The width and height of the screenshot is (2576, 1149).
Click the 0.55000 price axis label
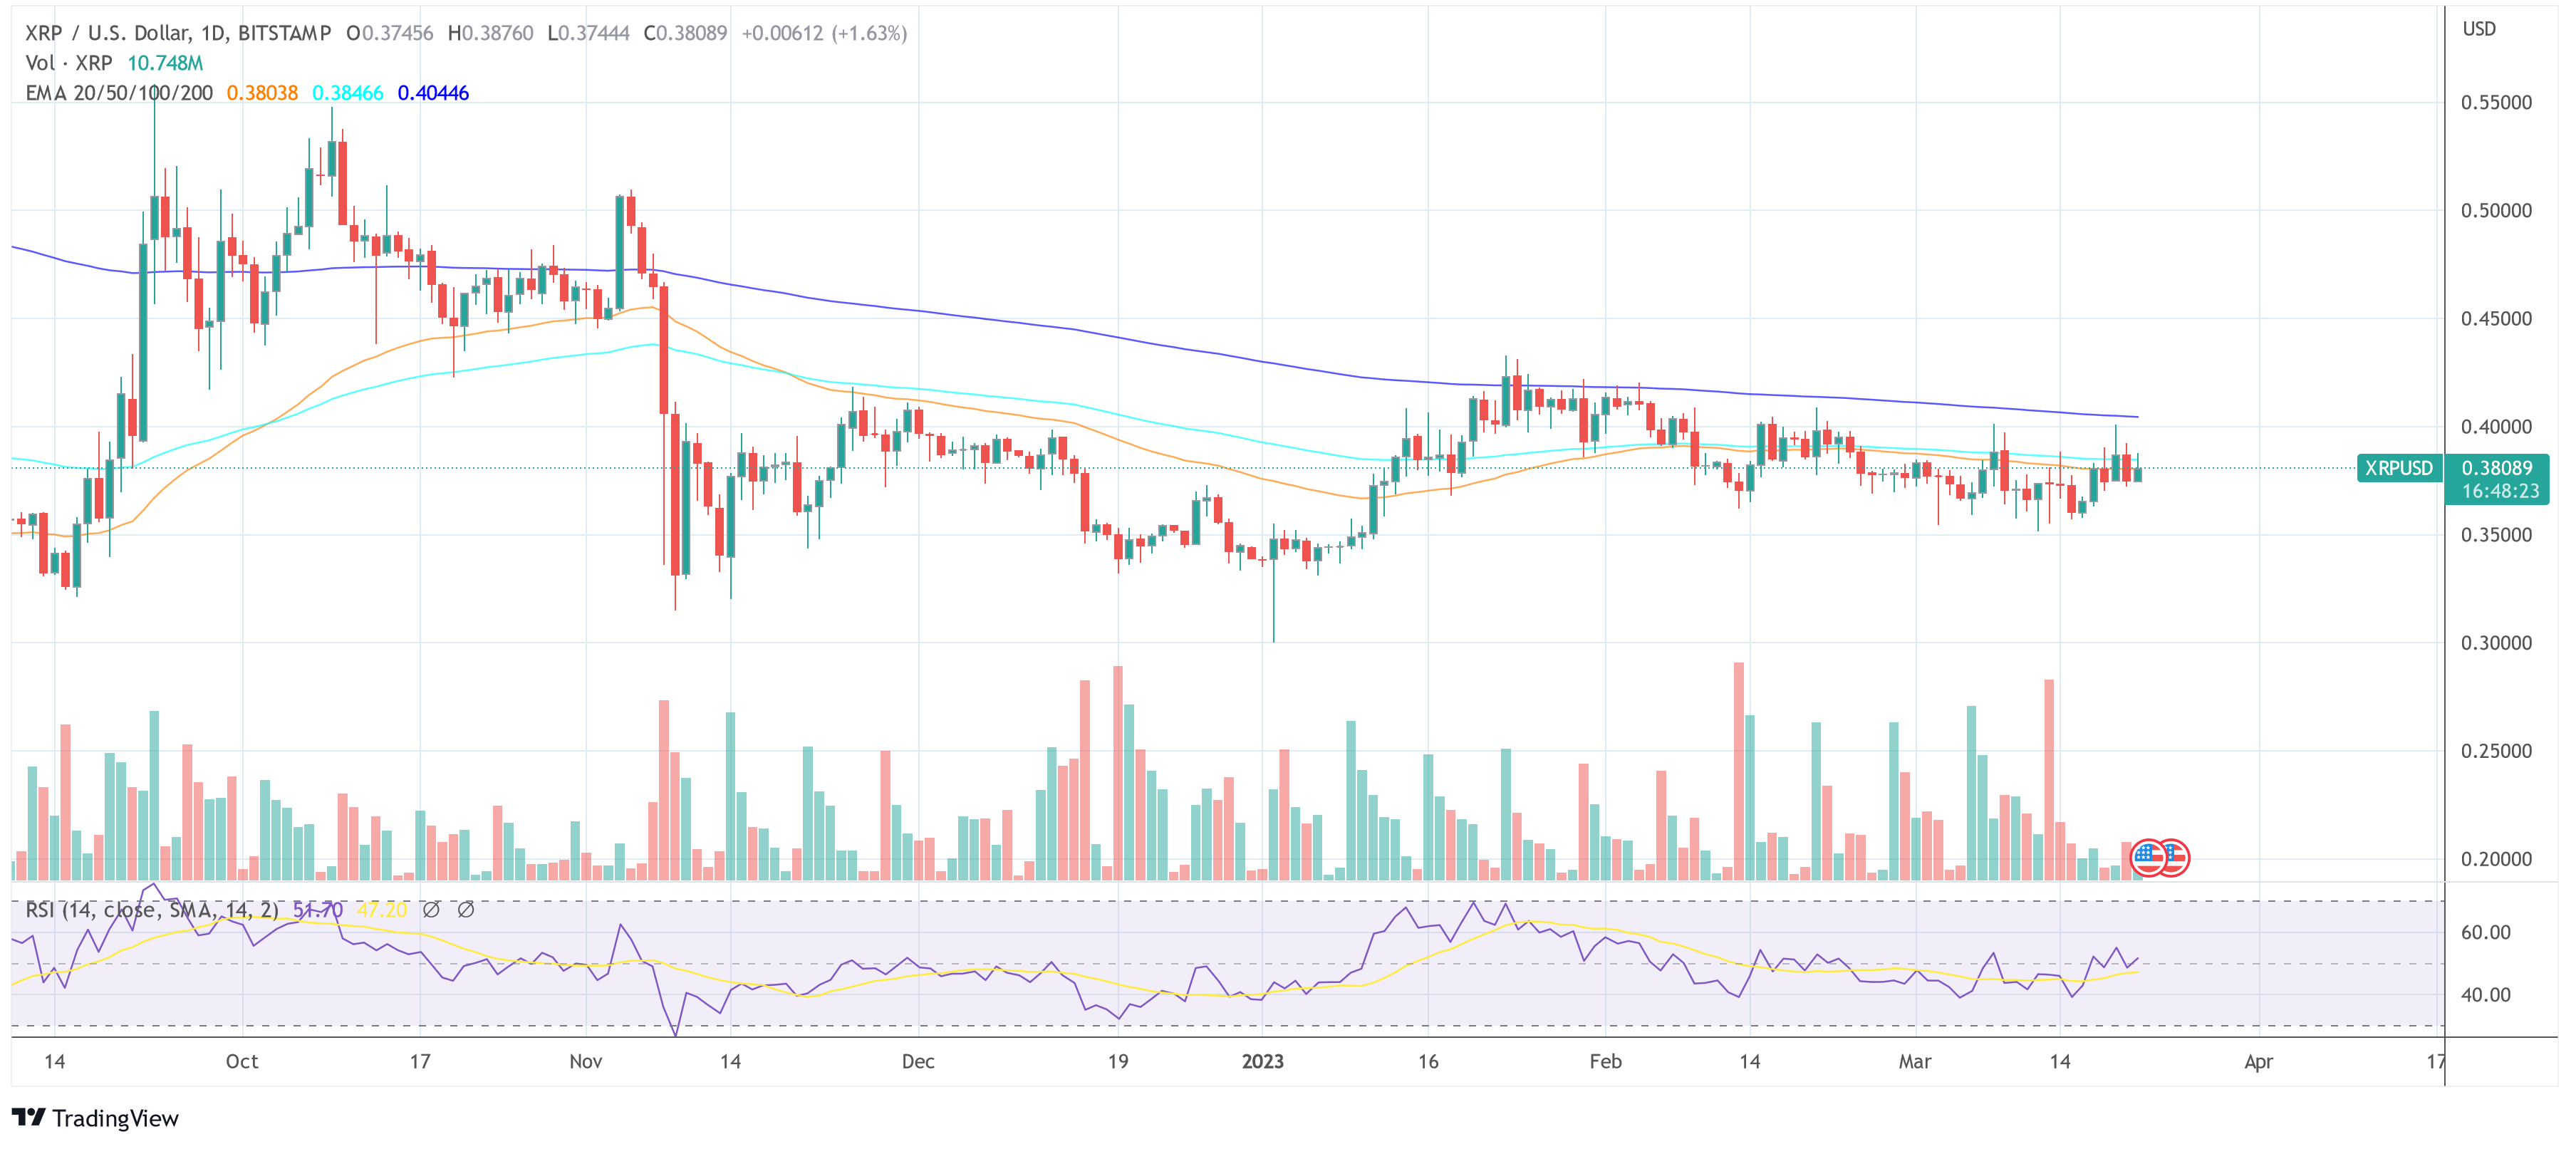point(2496,102)
